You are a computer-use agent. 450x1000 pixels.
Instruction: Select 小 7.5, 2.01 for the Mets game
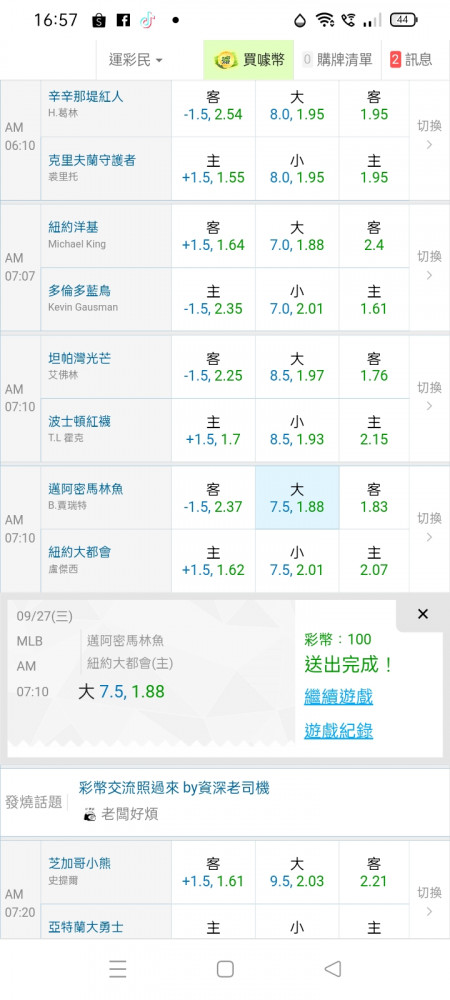click(x=297, y=561)
